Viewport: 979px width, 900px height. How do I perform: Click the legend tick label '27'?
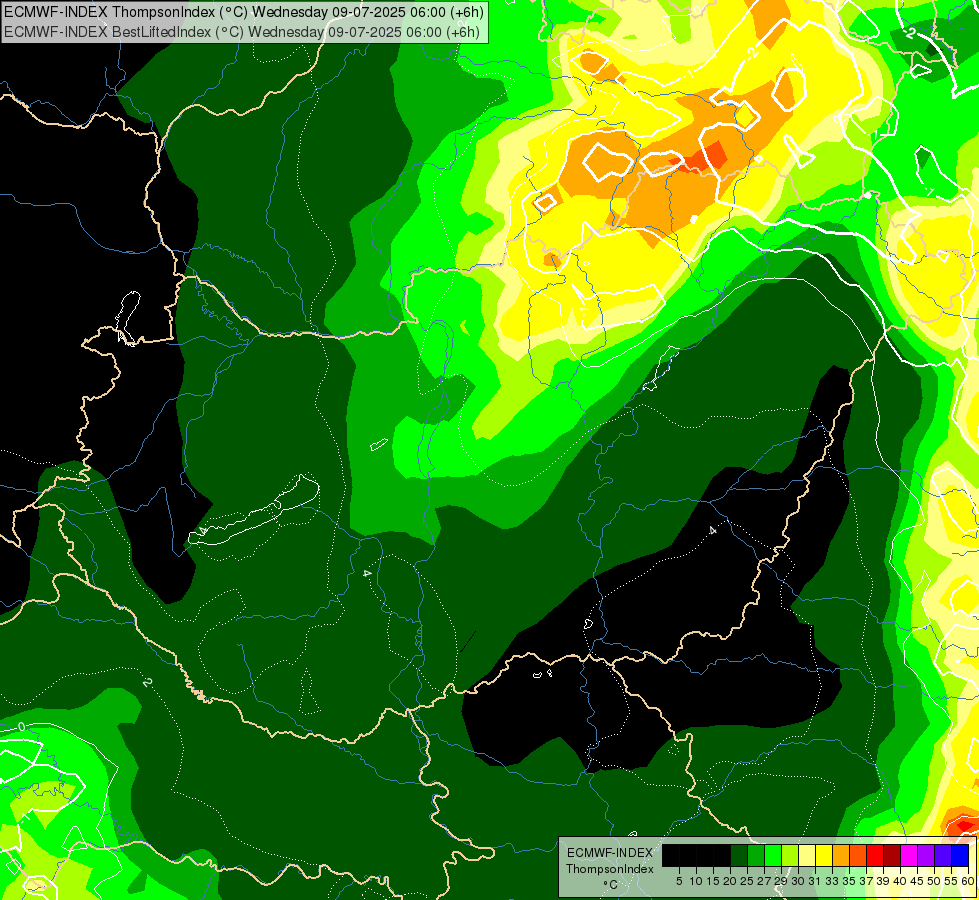764,881
